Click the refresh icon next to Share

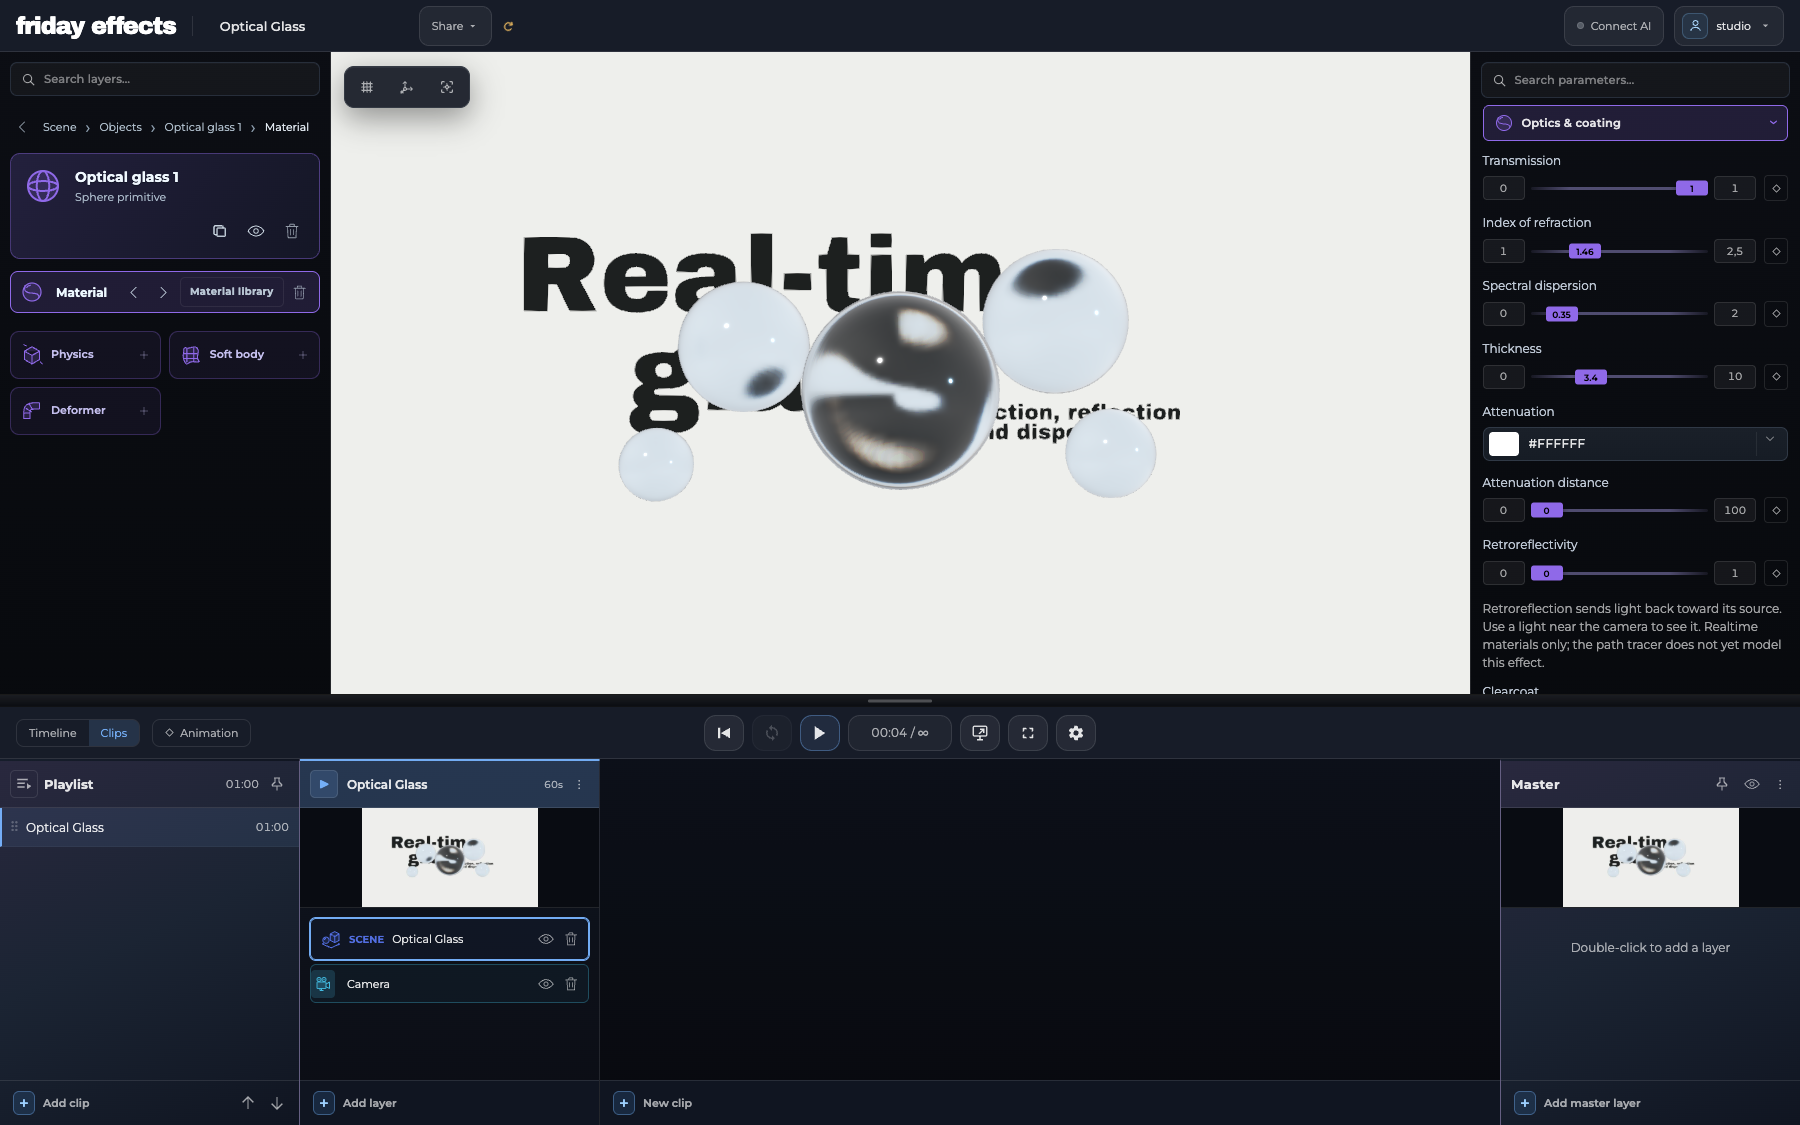[508, 26]
